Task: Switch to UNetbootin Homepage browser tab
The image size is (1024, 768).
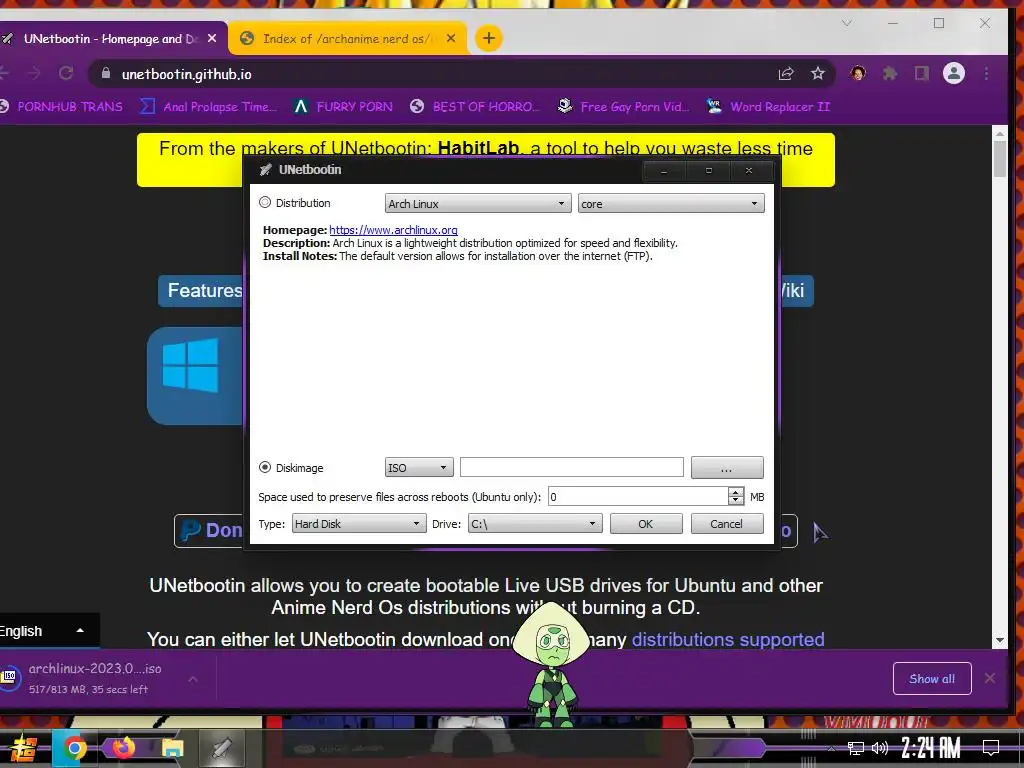Action: point(110,39)
